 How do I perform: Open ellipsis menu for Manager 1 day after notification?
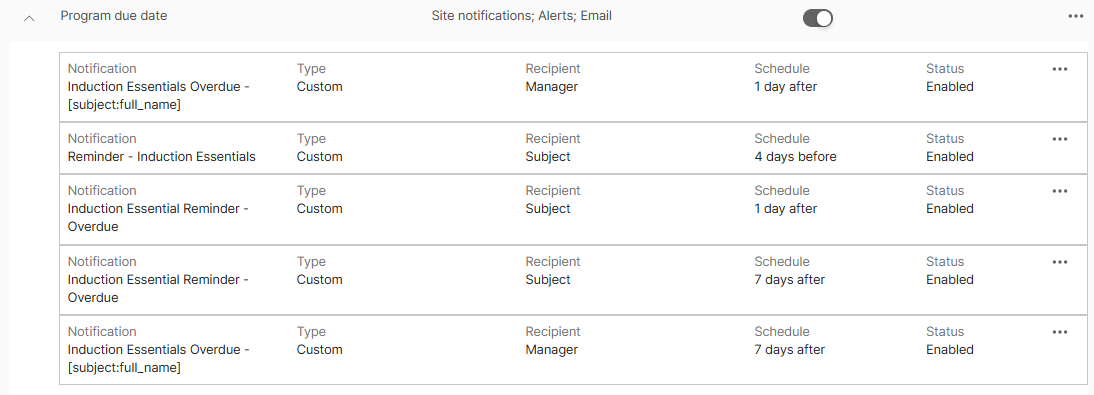(1060, 69)
